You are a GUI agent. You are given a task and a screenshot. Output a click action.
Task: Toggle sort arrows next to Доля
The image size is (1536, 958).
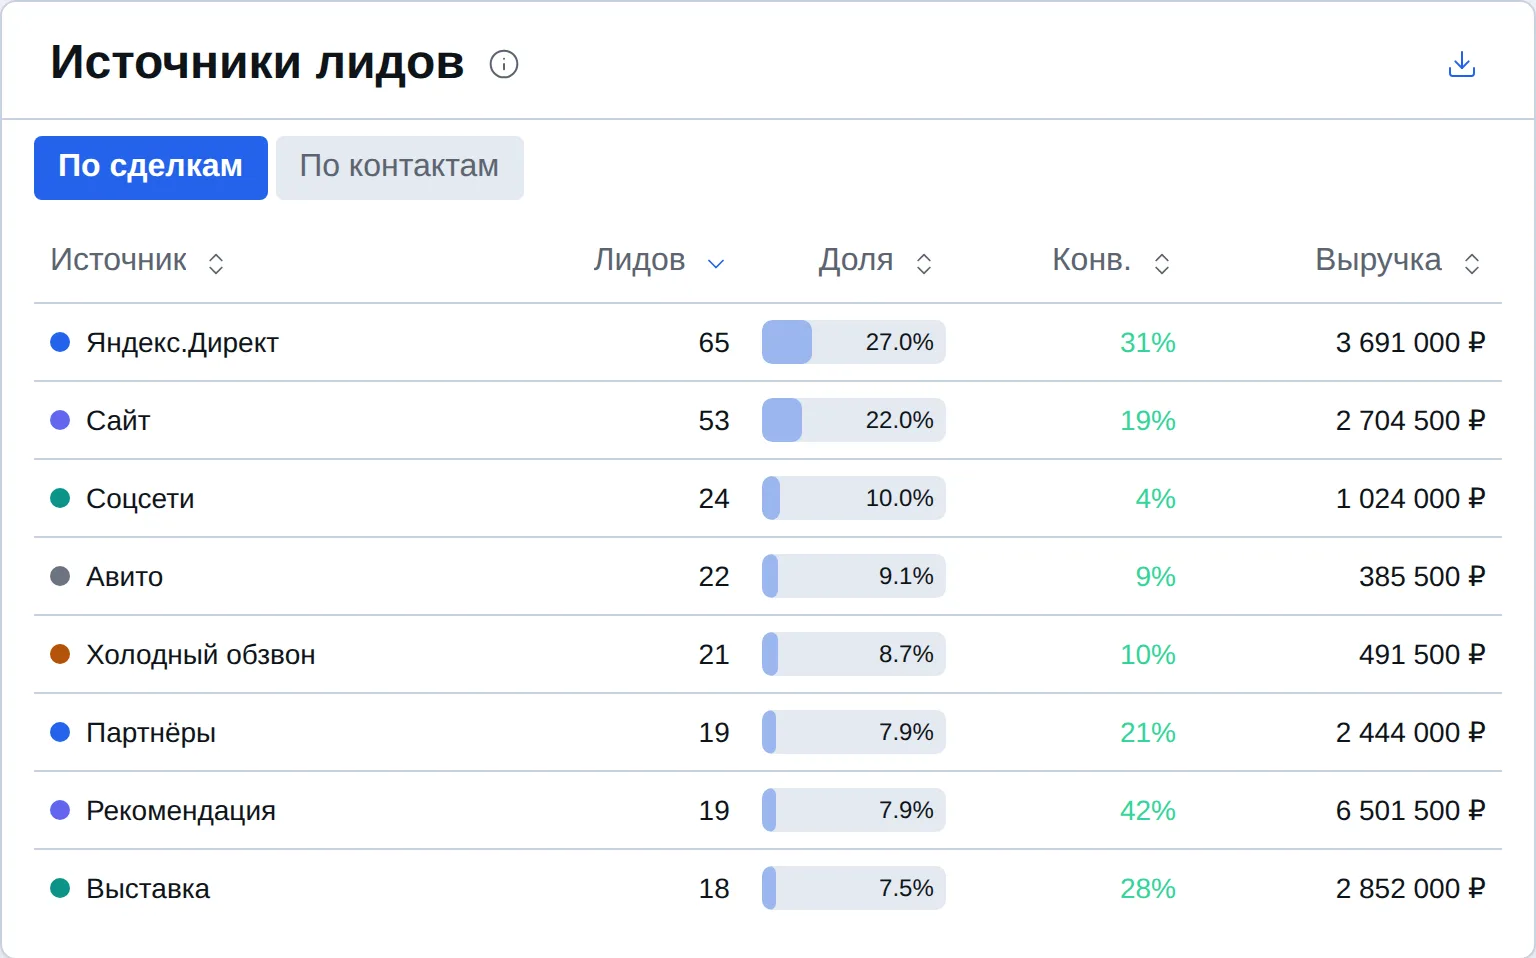coord(924,263)
